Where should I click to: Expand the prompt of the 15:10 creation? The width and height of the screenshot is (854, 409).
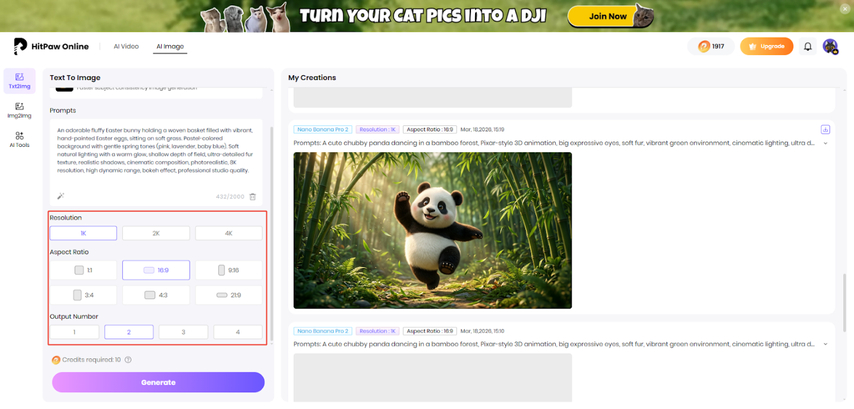click(825, 344)
